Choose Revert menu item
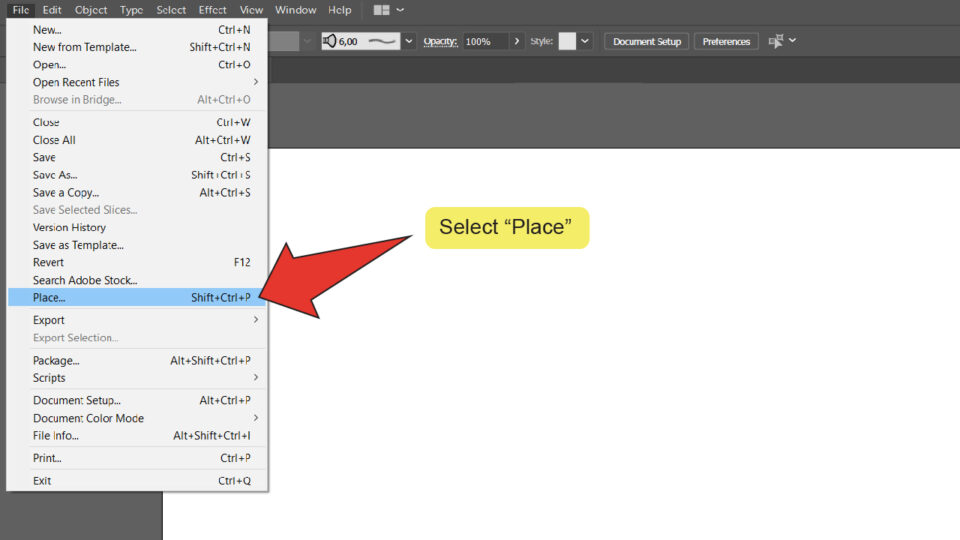This screenshot has width=960, height=540. (x=138, y=262)
